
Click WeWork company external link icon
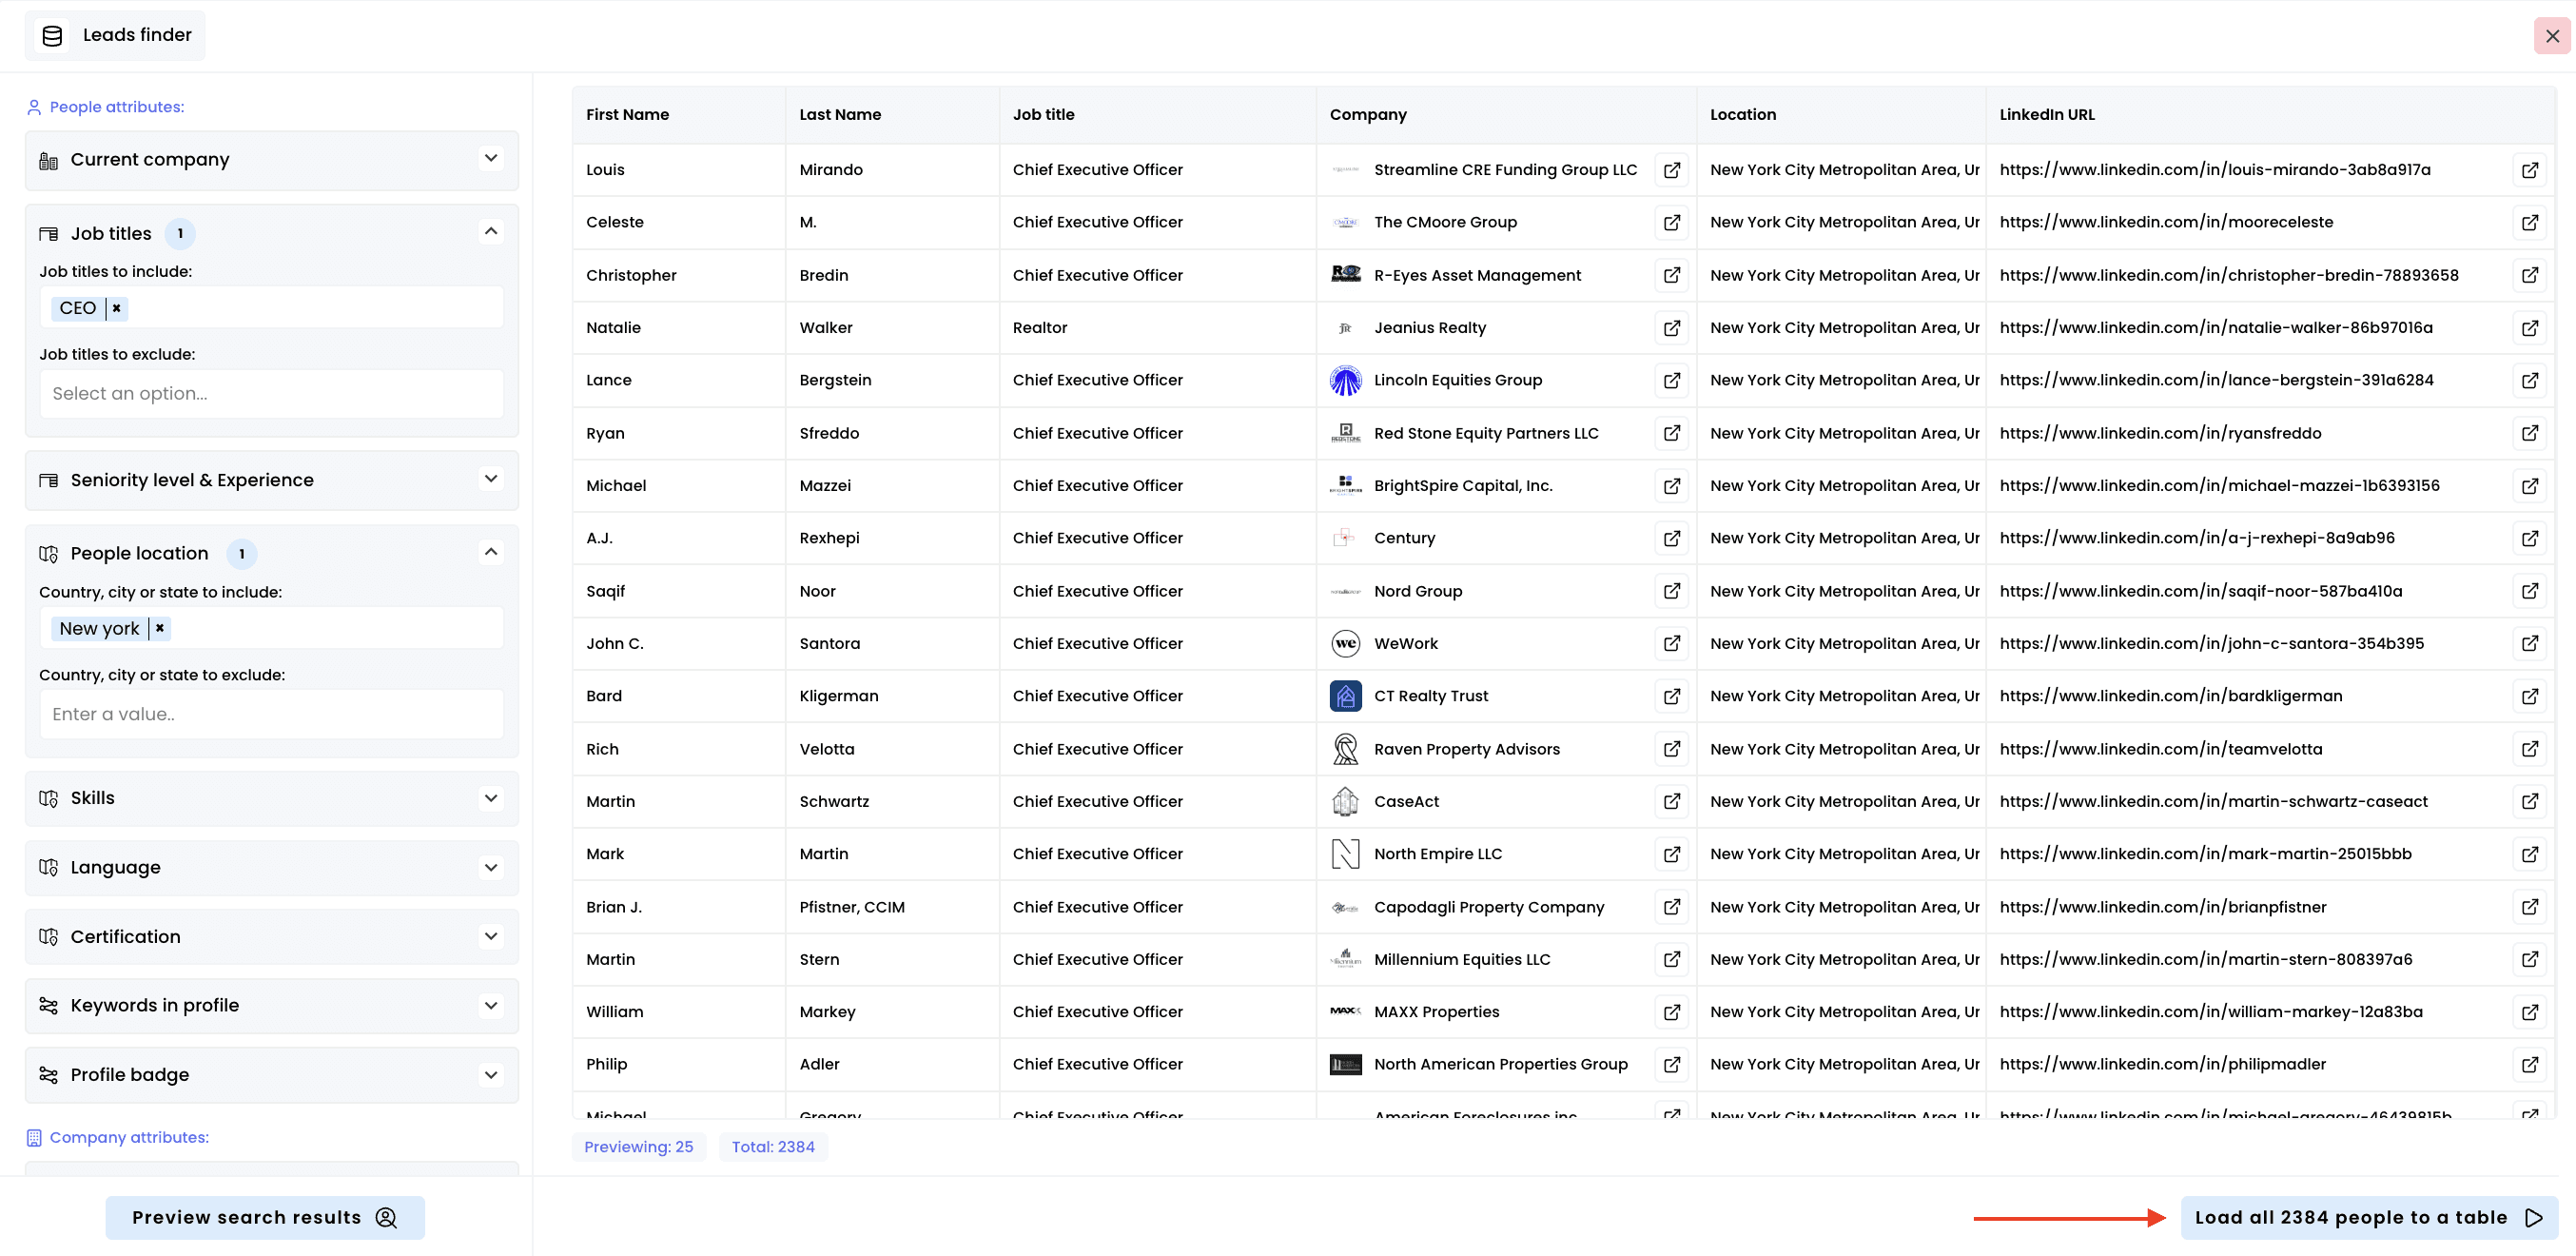[x=1671, y=644]
